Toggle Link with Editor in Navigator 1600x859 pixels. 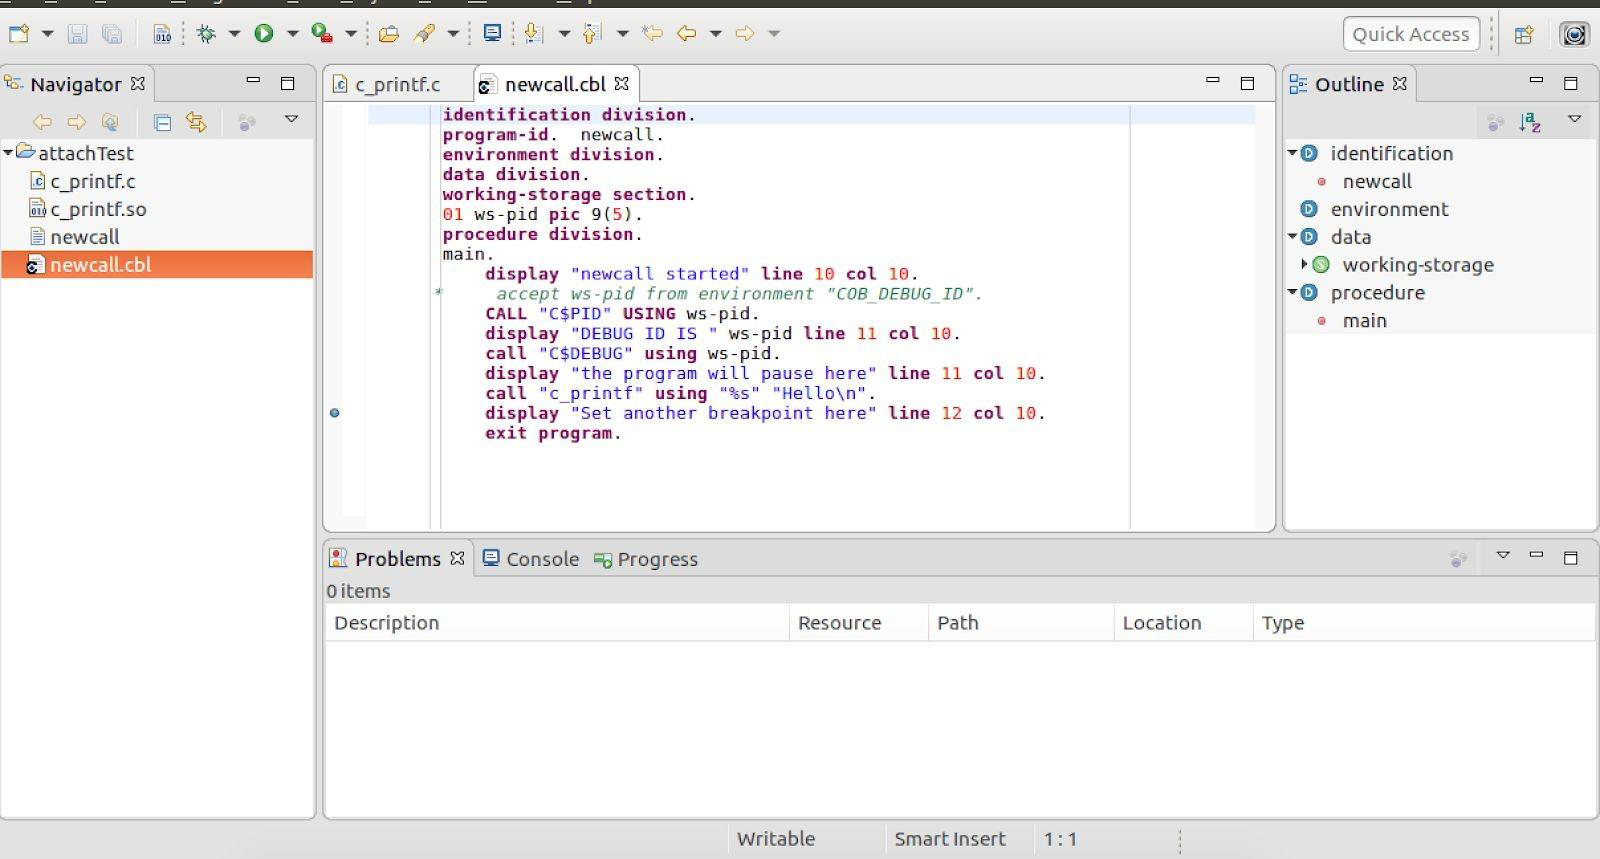(196, 122)
